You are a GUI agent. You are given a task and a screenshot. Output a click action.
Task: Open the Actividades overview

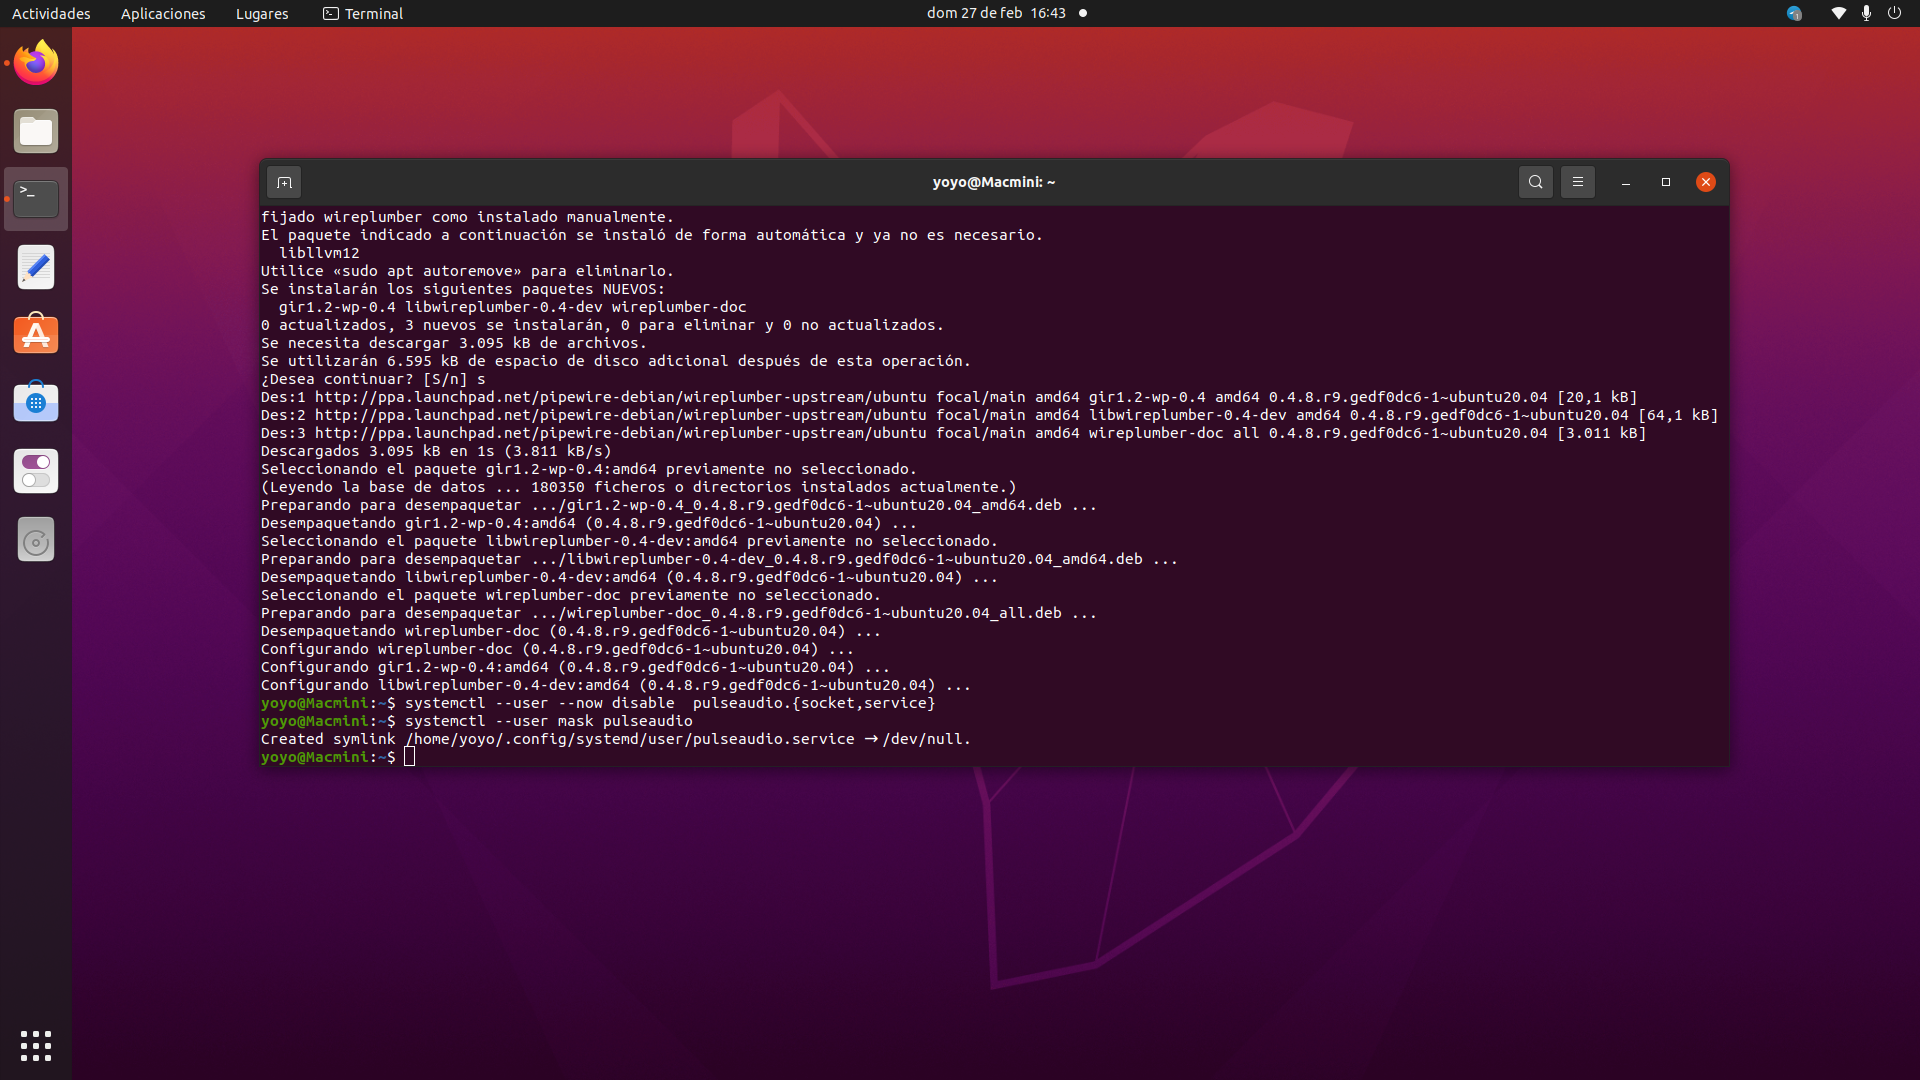tap(51, 13)
